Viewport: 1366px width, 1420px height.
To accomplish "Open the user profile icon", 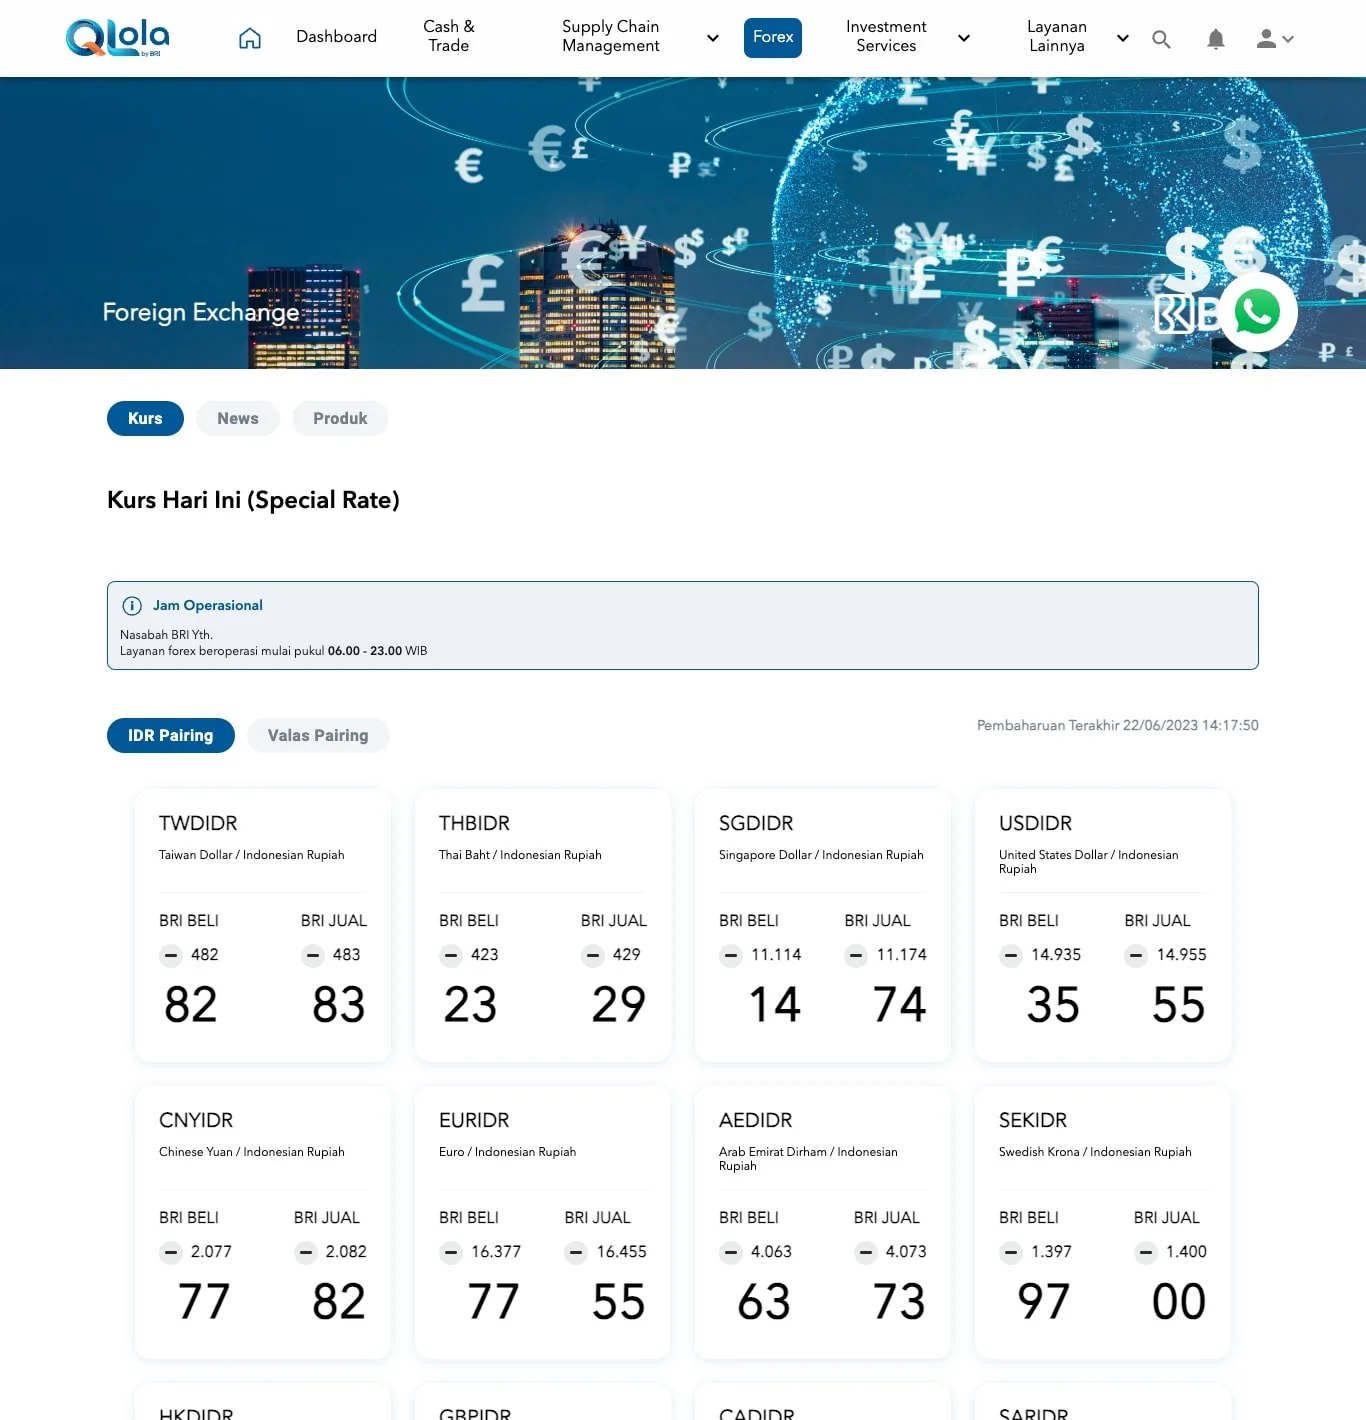I will point(1266,39).
